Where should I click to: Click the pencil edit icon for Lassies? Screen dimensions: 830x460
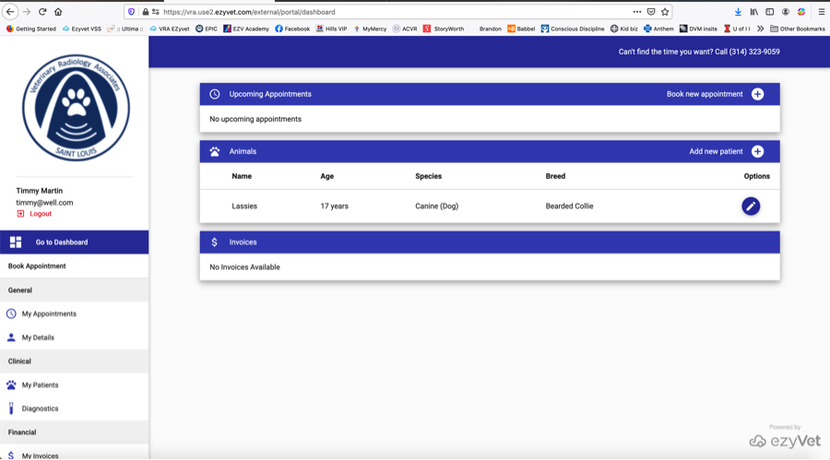pos(750,206)
